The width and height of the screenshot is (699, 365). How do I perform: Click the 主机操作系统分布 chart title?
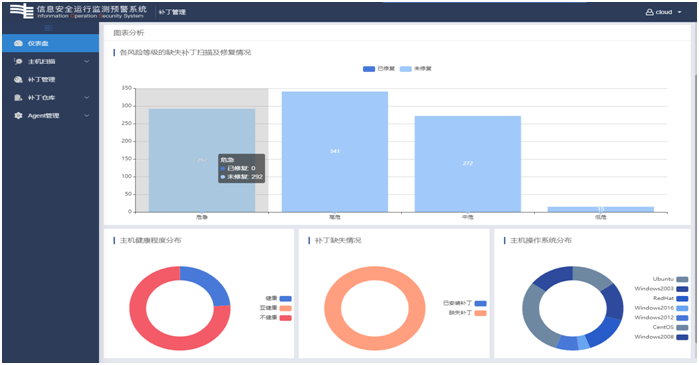(541, 240)
